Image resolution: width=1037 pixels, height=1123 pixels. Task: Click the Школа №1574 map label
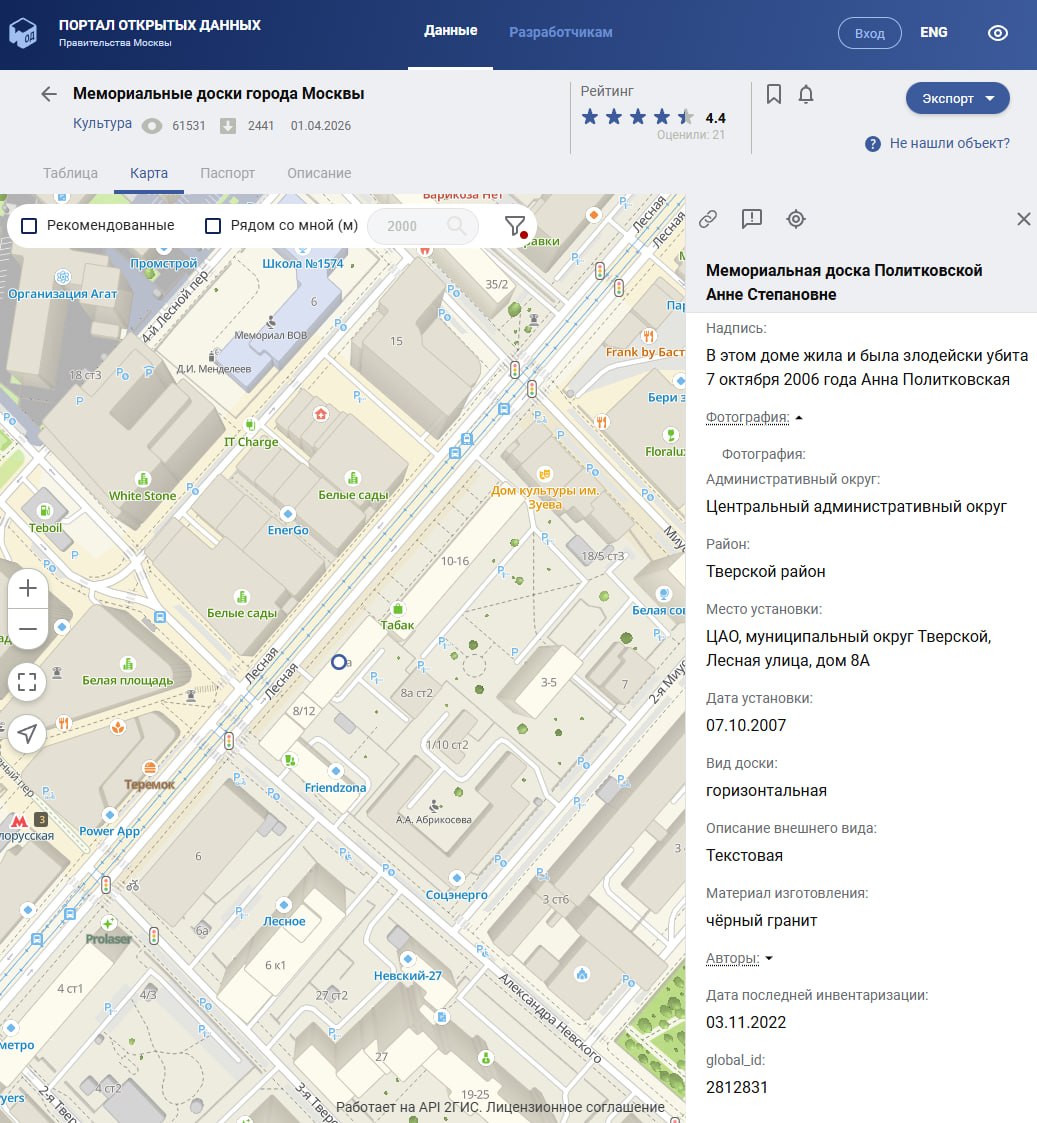coord(302,264)
